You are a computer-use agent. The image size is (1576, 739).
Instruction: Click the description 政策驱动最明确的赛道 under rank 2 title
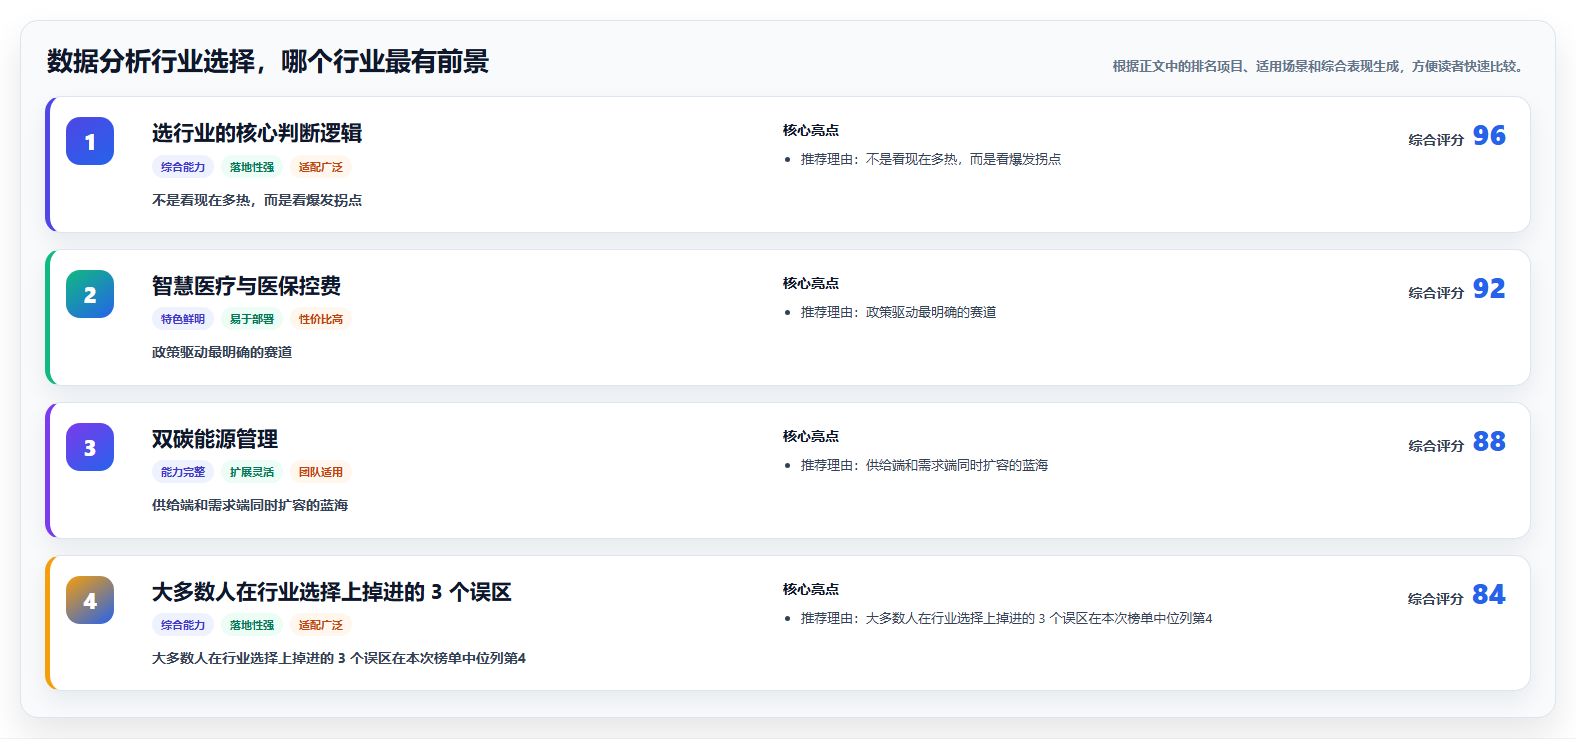[x=222, y=352]
